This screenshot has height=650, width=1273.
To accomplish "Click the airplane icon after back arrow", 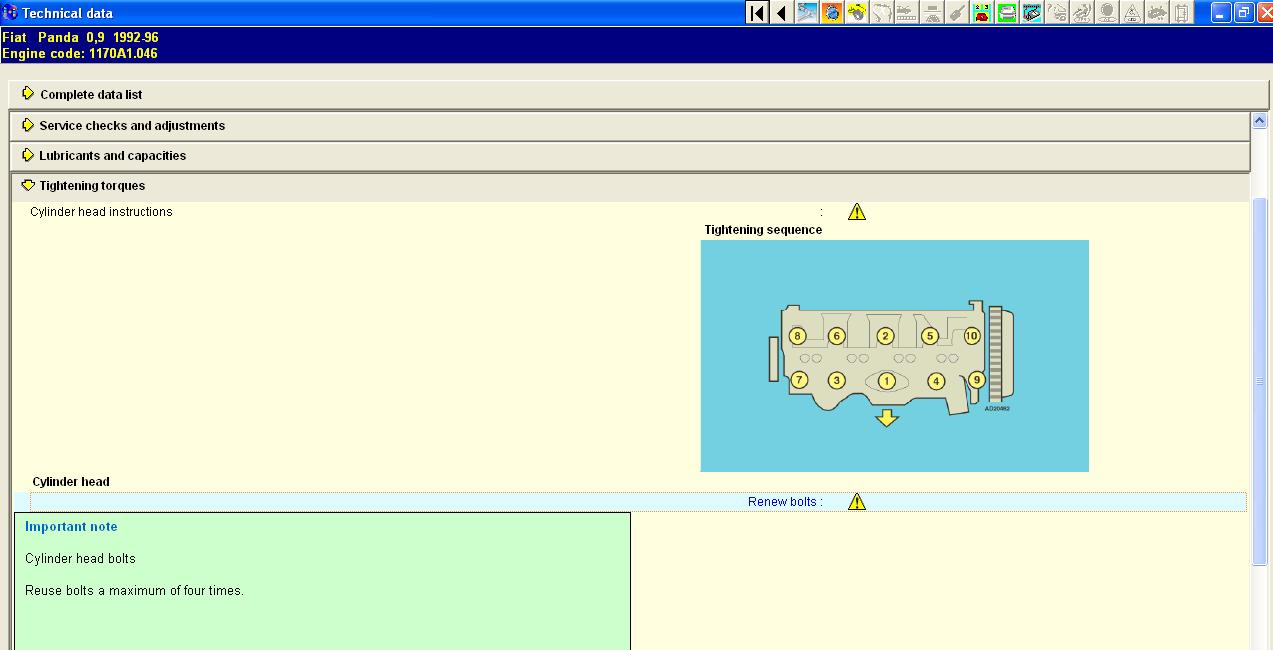I will tap(807, 12).
